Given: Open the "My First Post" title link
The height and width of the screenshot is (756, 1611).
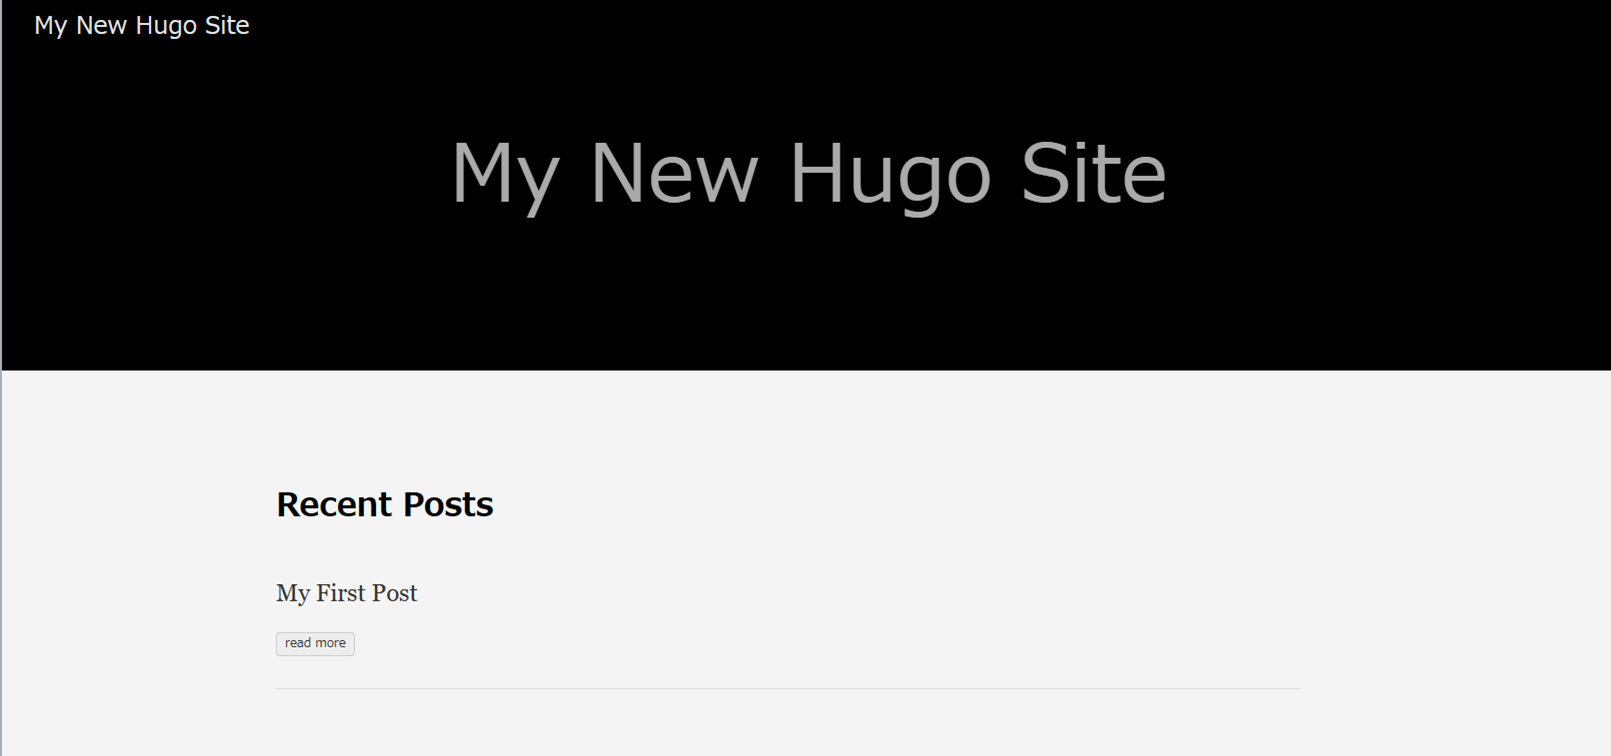Looking at the screenshot, I should (346, 593).
